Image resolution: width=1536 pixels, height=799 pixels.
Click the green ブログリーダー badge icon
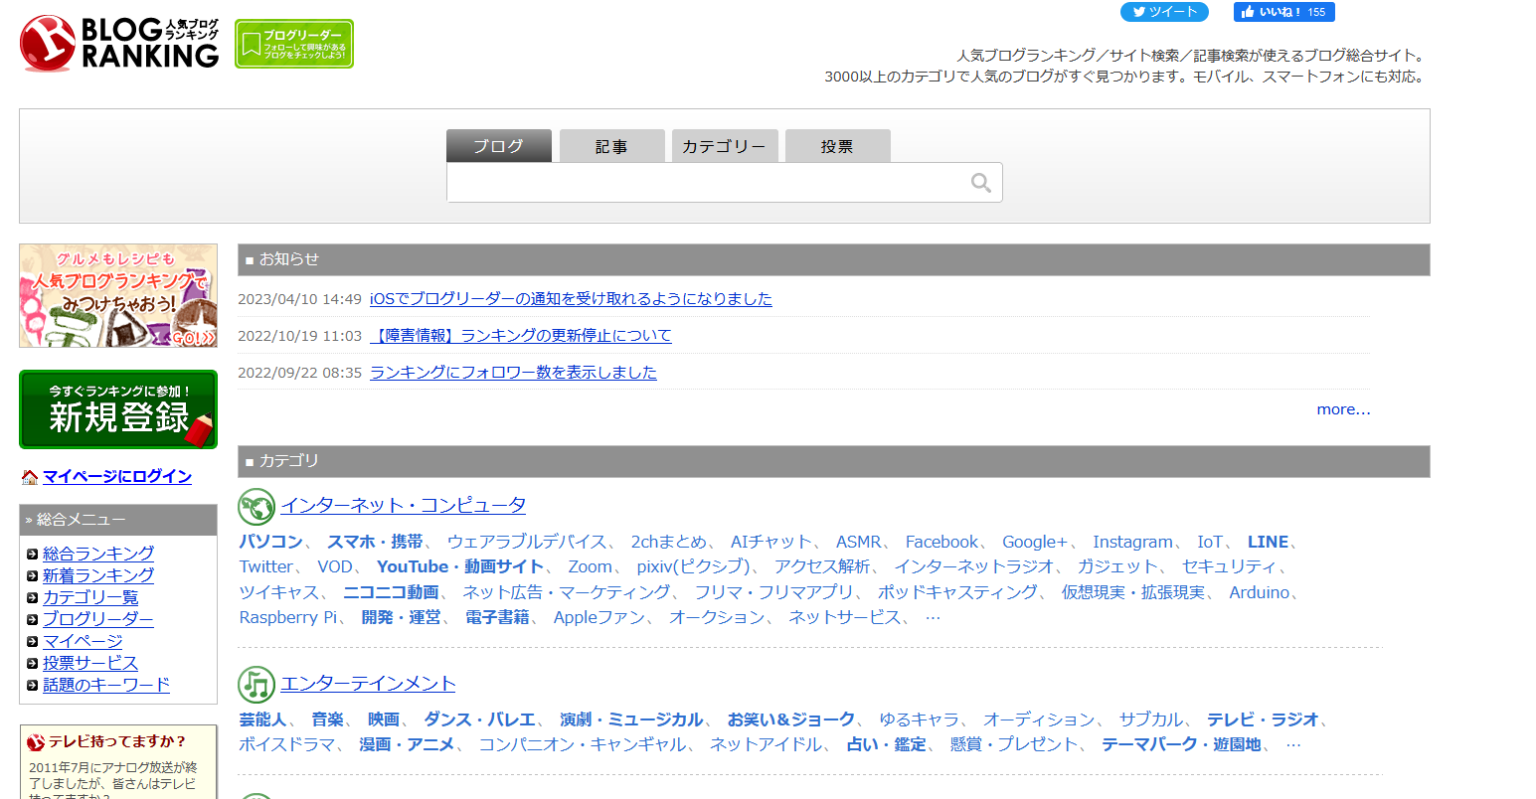click(294, 44)
